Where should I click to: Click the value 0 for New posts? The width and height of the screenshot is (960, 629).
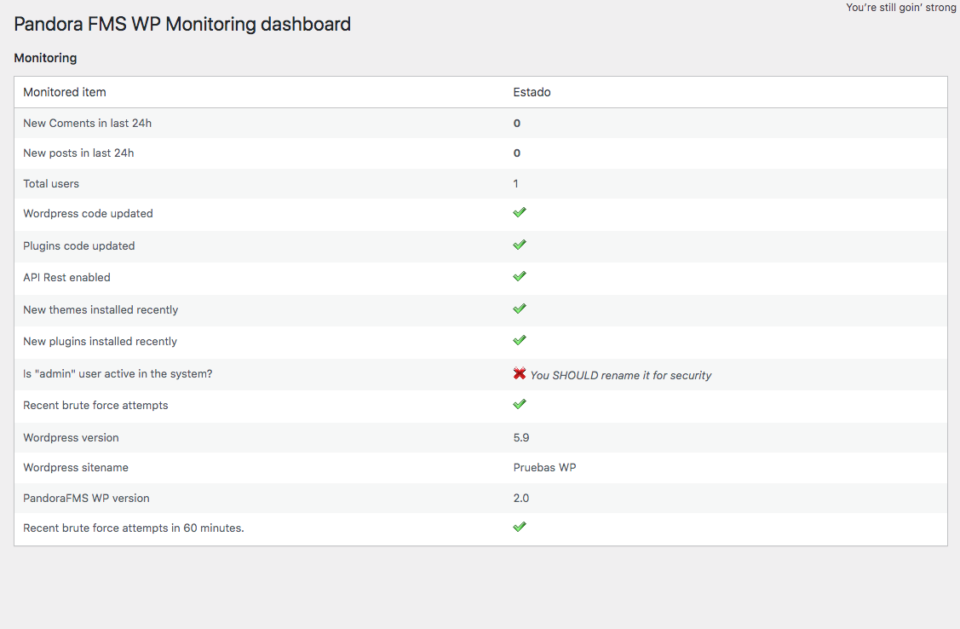(517, 153)
